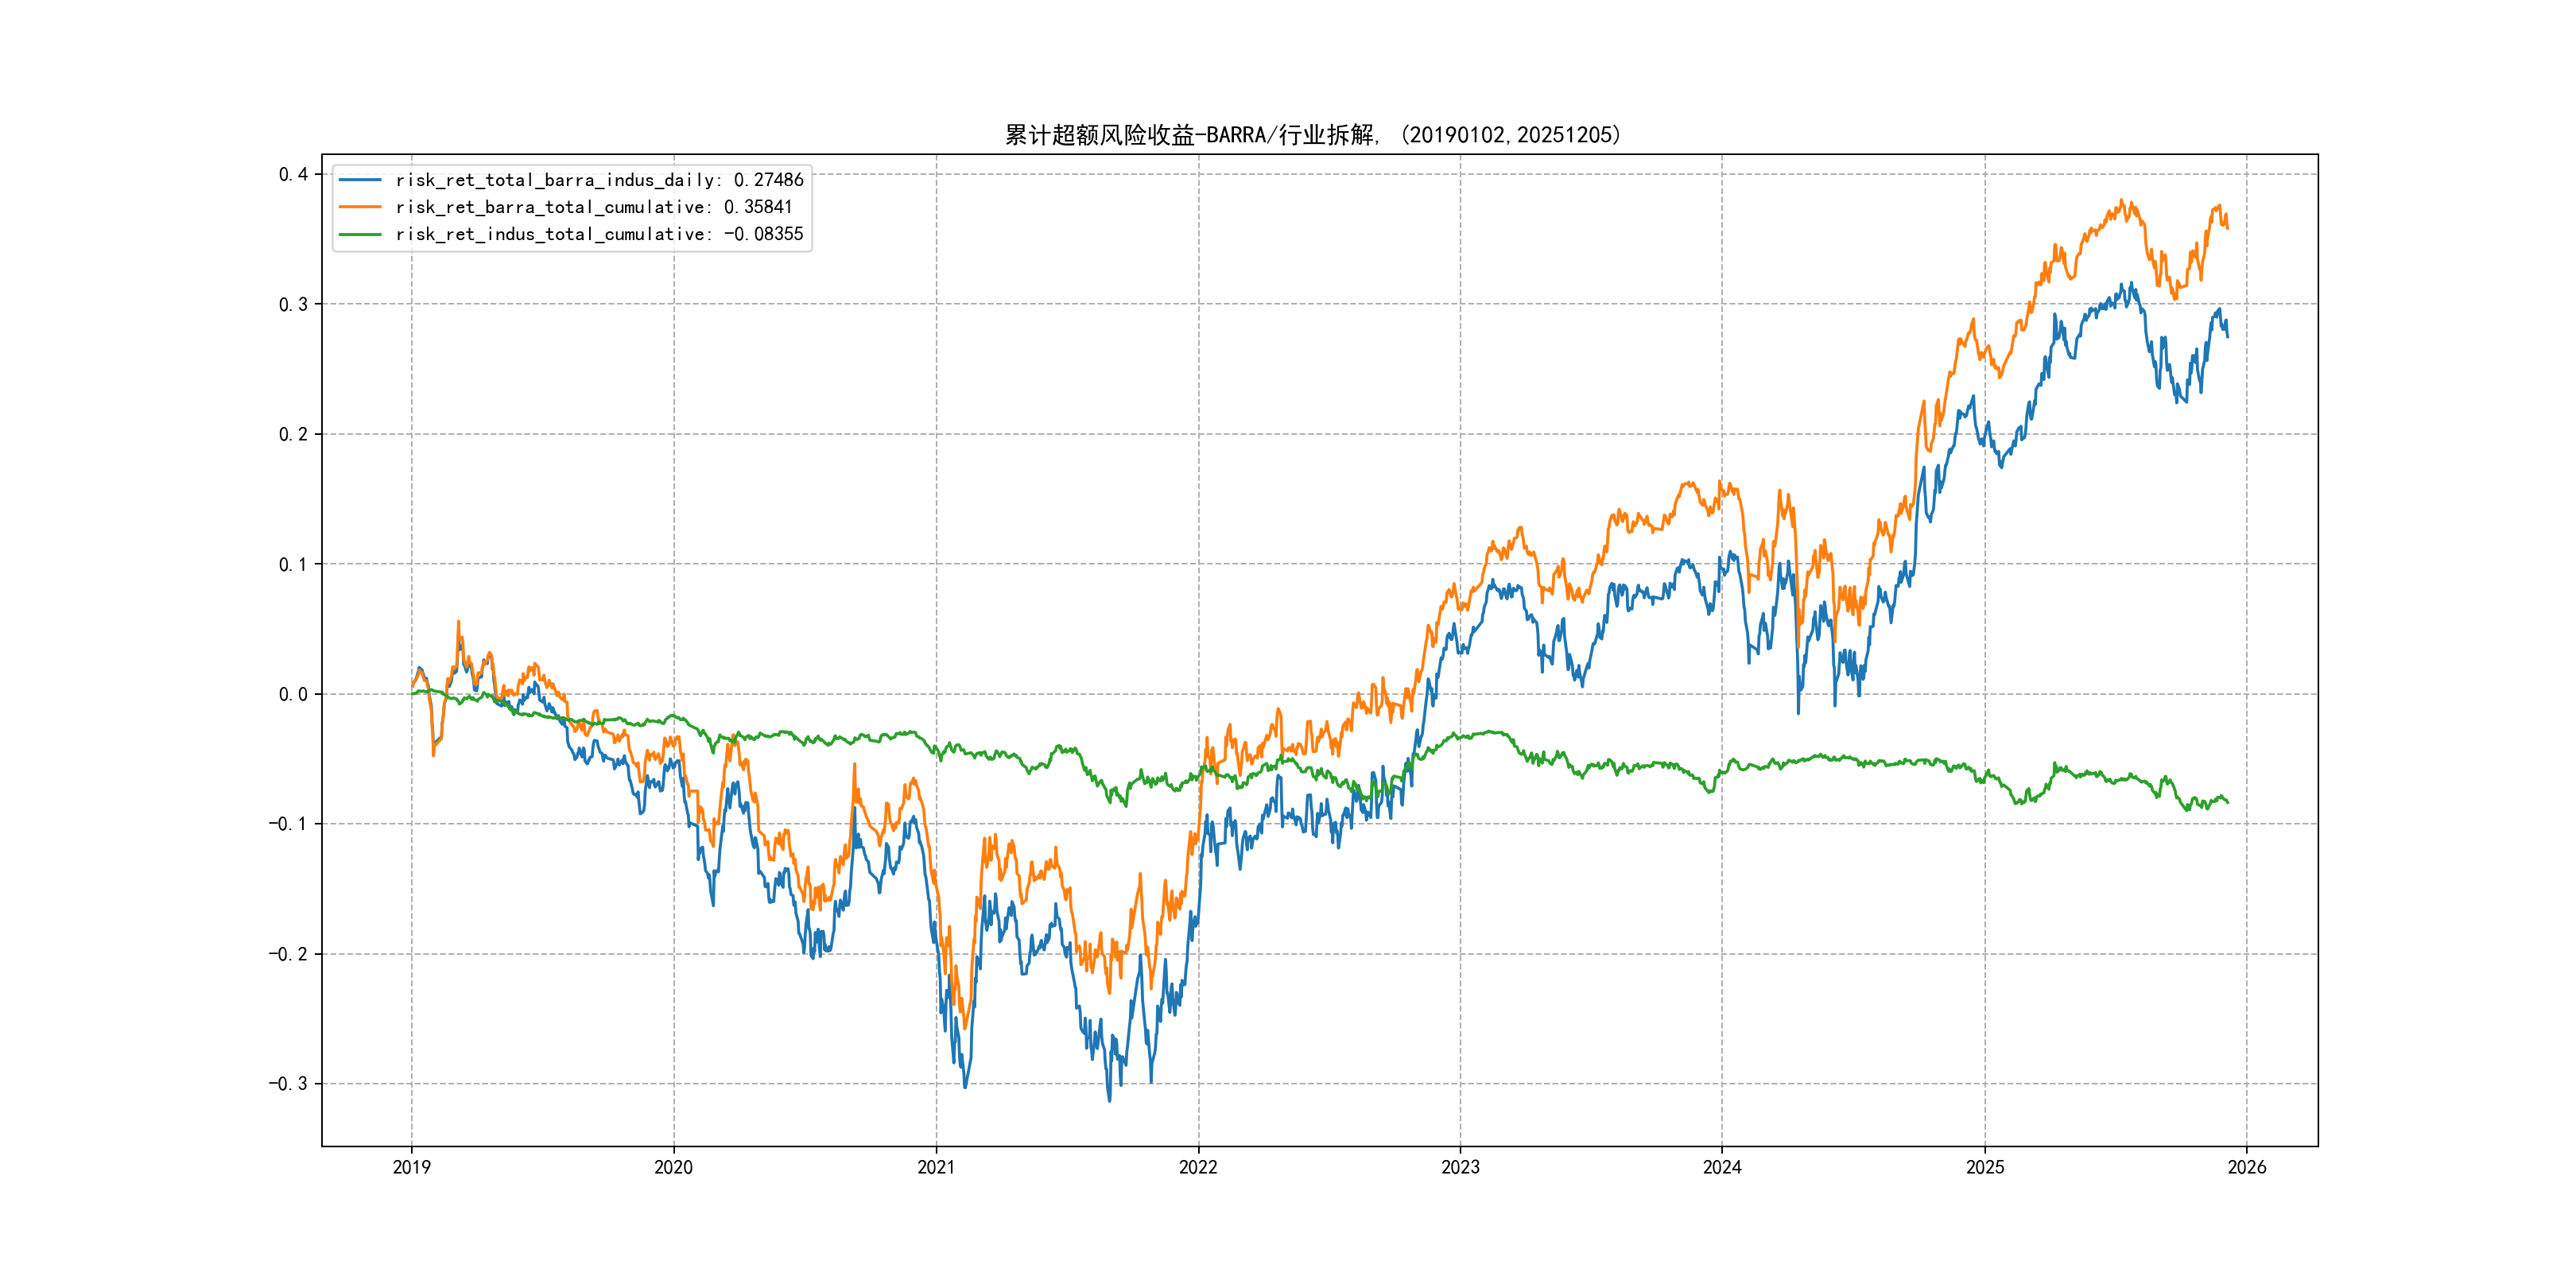Click the 2019 x-axis tick label
This screenshot has width=2576, height=1288.
click(411, 1167)
